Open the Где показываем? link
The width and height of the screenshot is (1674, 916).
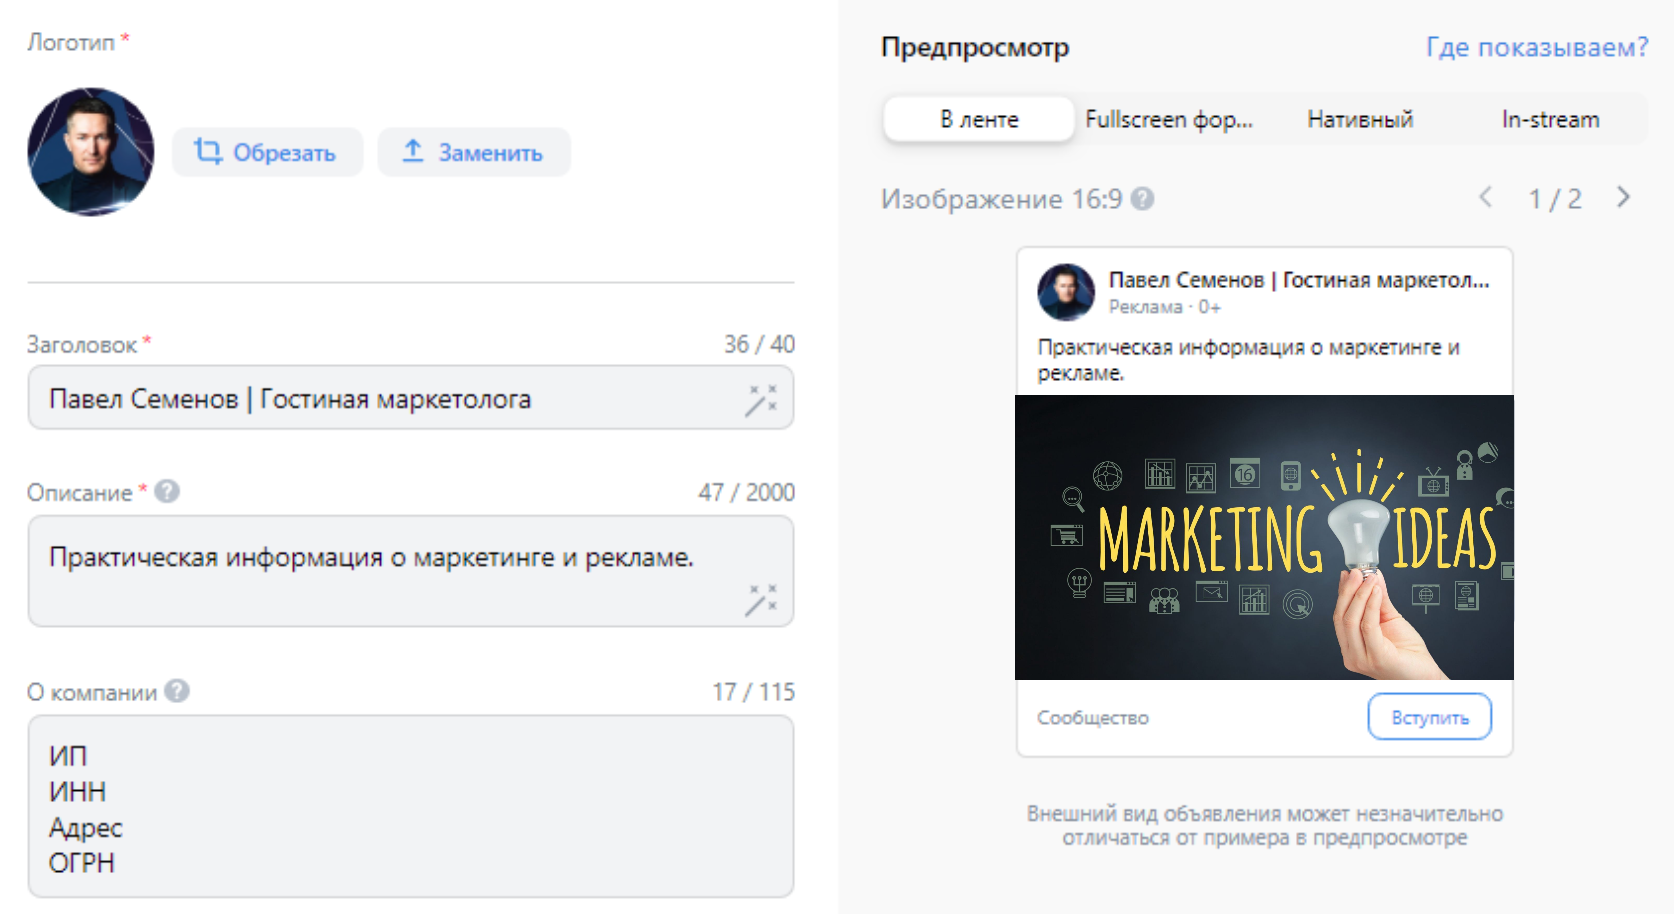click(1536, 47)
